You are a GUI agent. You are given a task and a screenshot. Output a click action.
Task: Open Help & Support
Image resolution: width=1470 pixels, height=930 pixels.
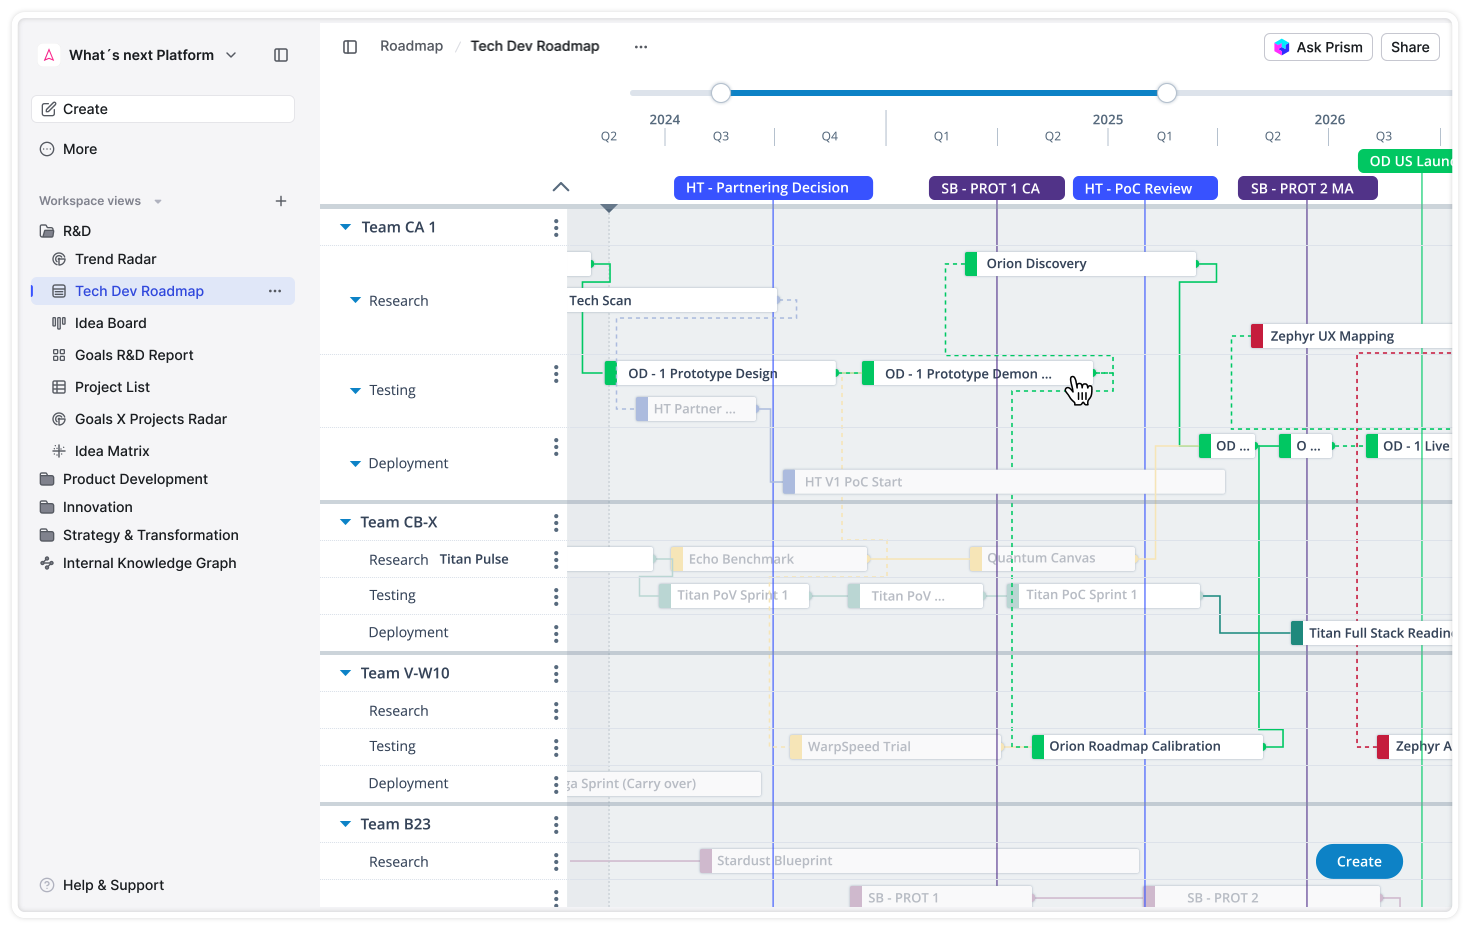tap(101, 885)
